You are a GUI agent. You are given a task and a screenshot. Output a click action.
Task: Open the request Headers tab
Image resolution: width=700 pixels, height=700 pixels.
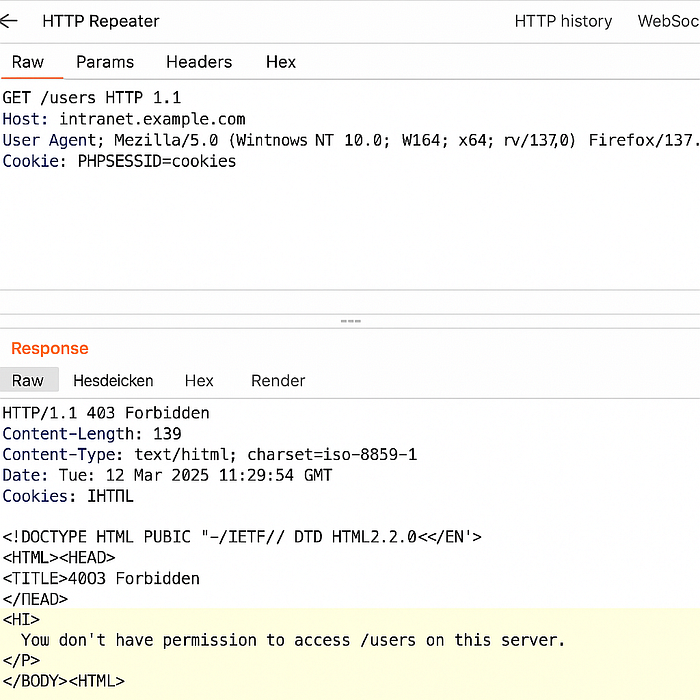click(x=199, y=62)
